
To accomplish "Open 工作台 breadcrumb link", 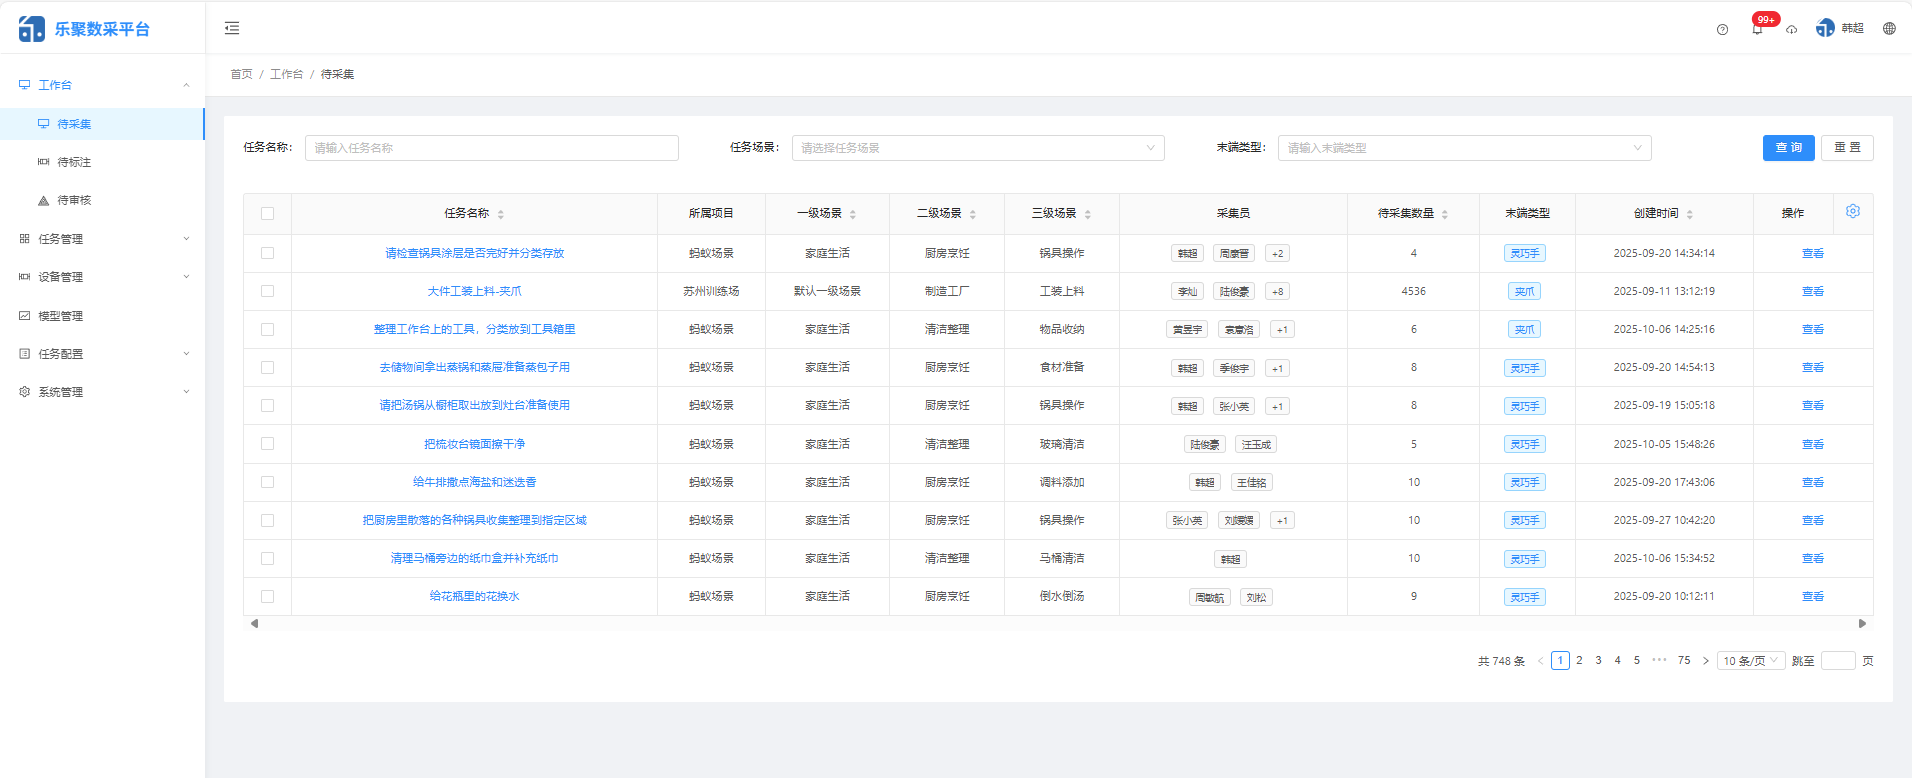I will pyautogui.click(x=286, y=74).
